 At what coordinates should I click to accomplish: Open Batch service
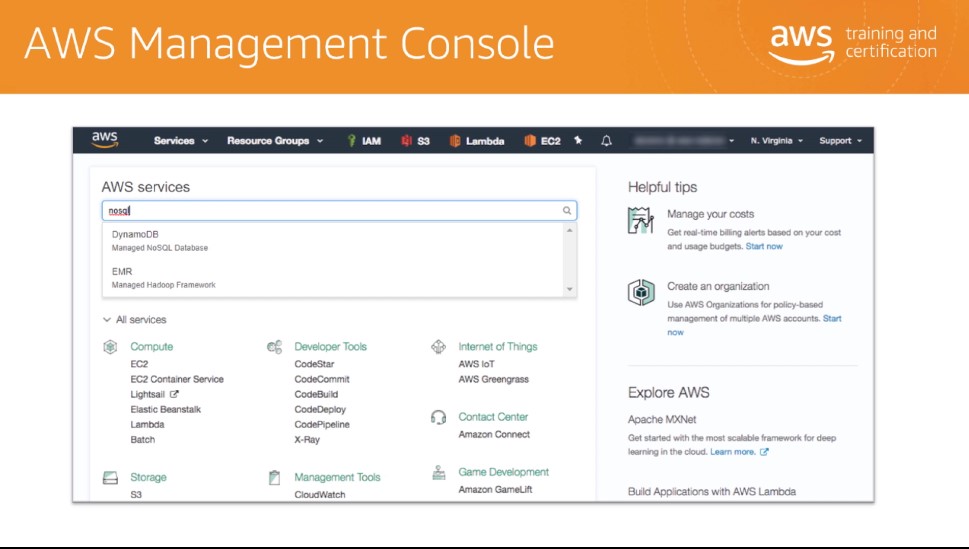pyautogui.click(x=143, y=440)
